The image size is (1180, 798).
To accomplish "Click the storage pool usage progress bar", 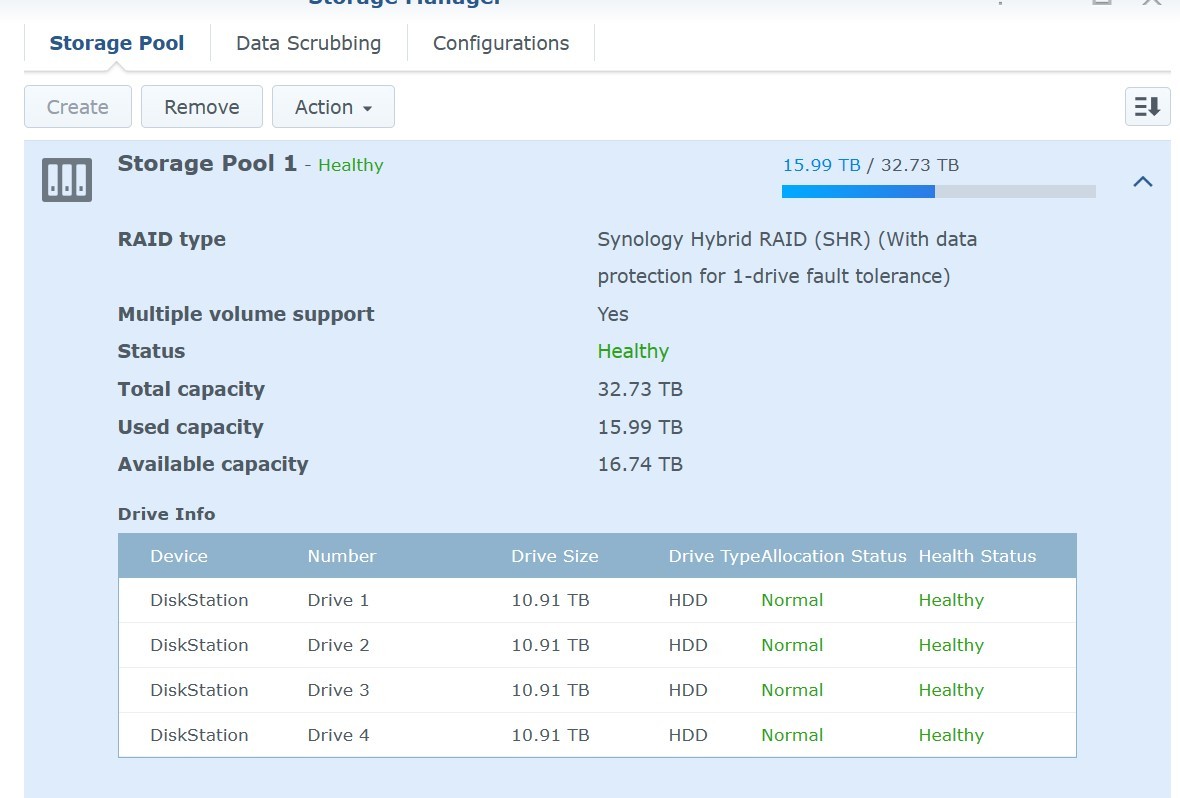I will pyautogui.click(x=938, y=191).
